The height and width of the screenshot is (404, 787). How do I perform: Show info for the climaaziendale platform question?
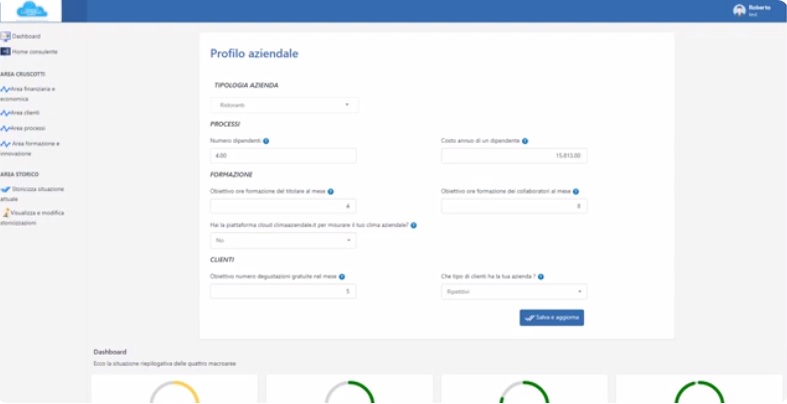click(414, 225)
